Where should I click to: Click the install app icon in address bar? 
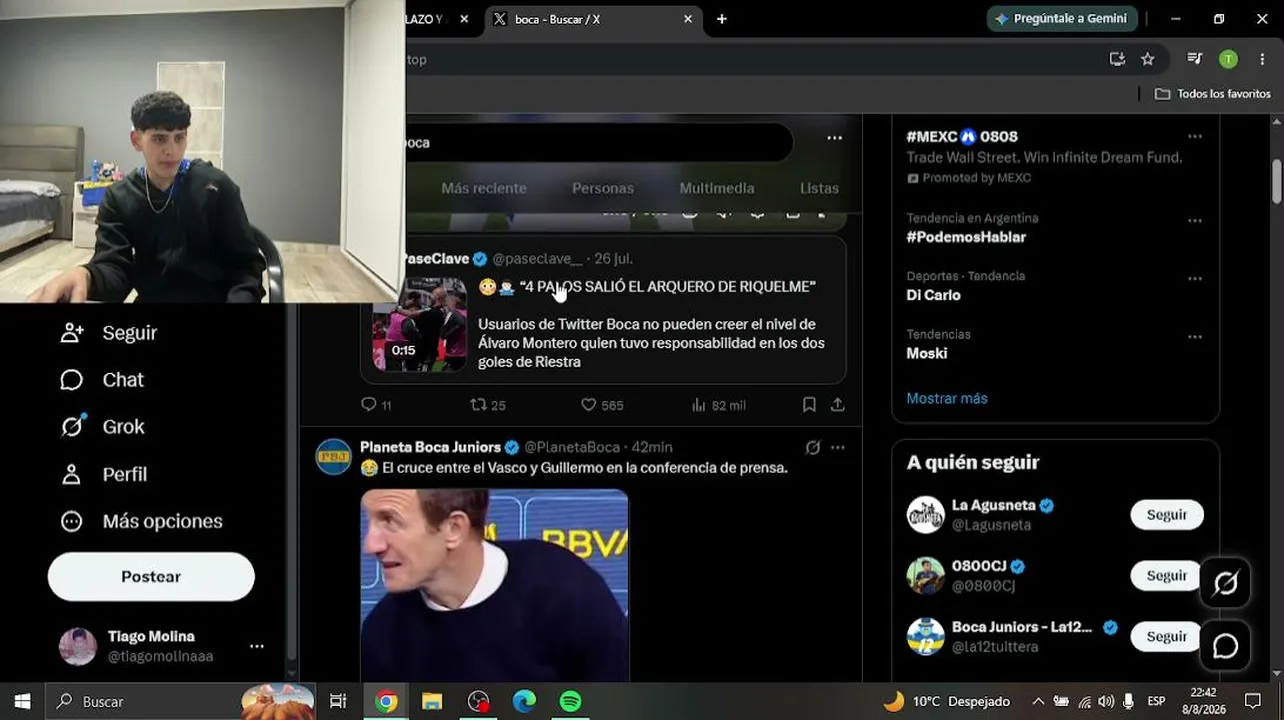[1117, 59]
